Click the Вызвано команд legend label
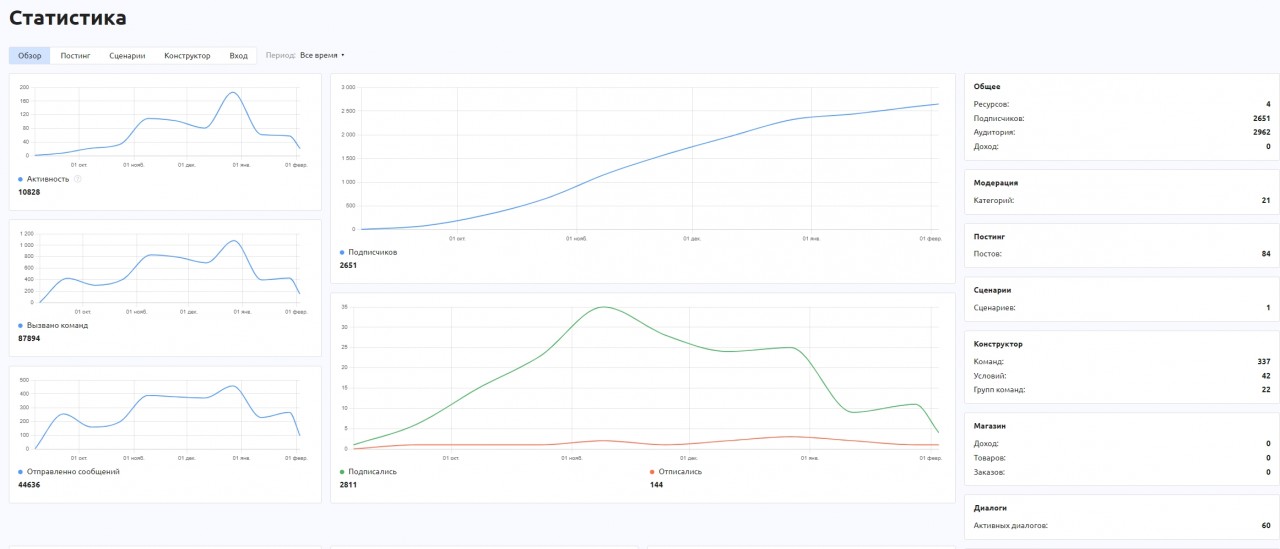This screenshot has height=549, width=1280. pyautogui.click(x=57, y=325)
